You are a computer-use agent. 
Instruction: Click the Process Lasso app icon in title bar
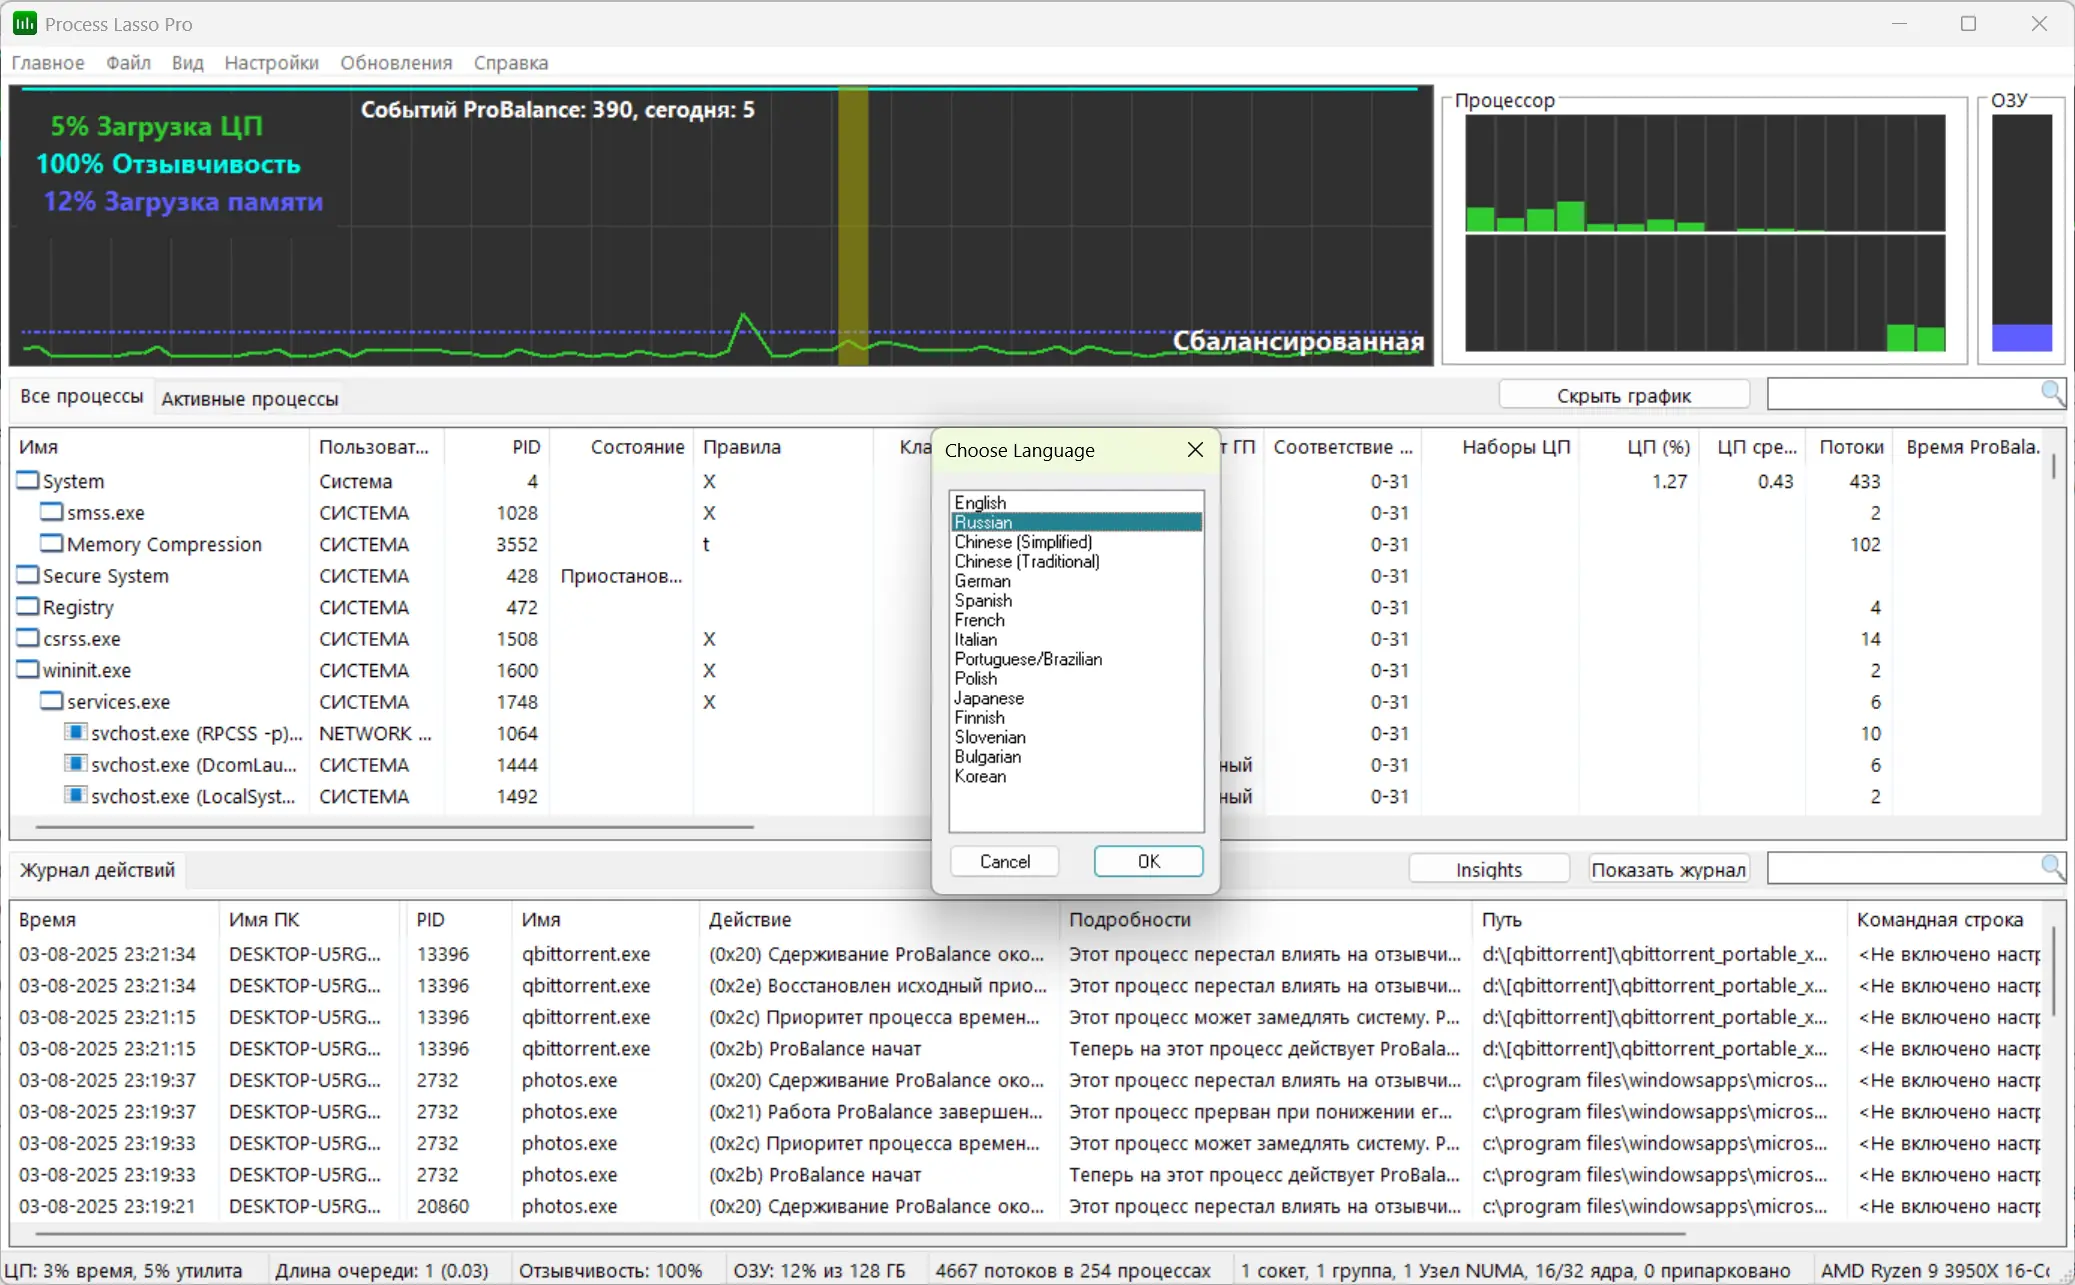click(24, 23)
